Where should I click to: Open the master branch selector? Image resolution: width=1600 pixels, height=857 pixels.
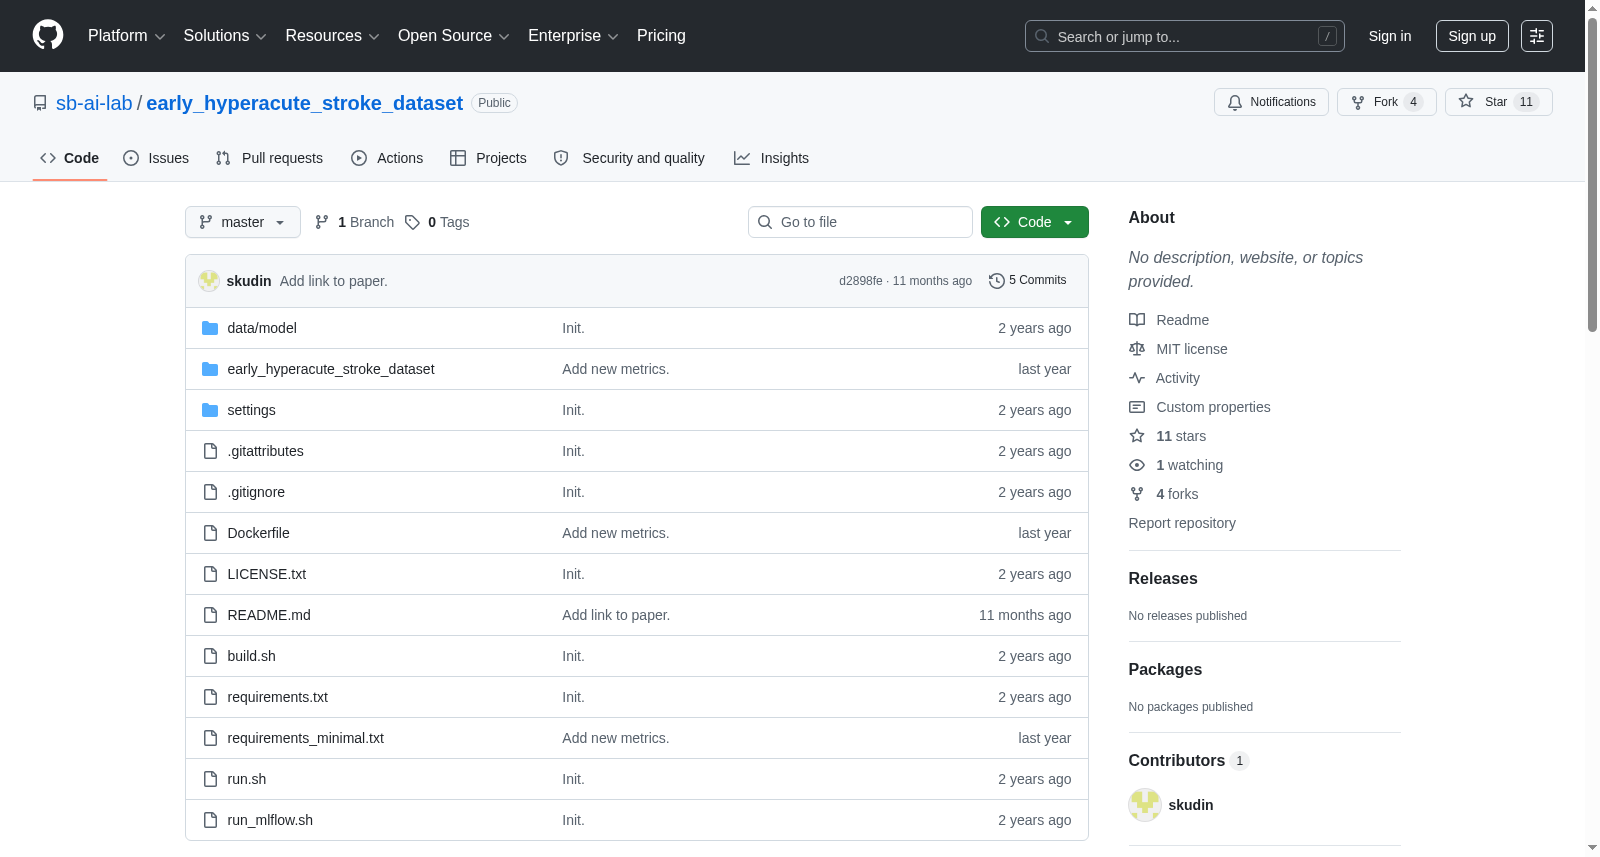tap(243, 222)
